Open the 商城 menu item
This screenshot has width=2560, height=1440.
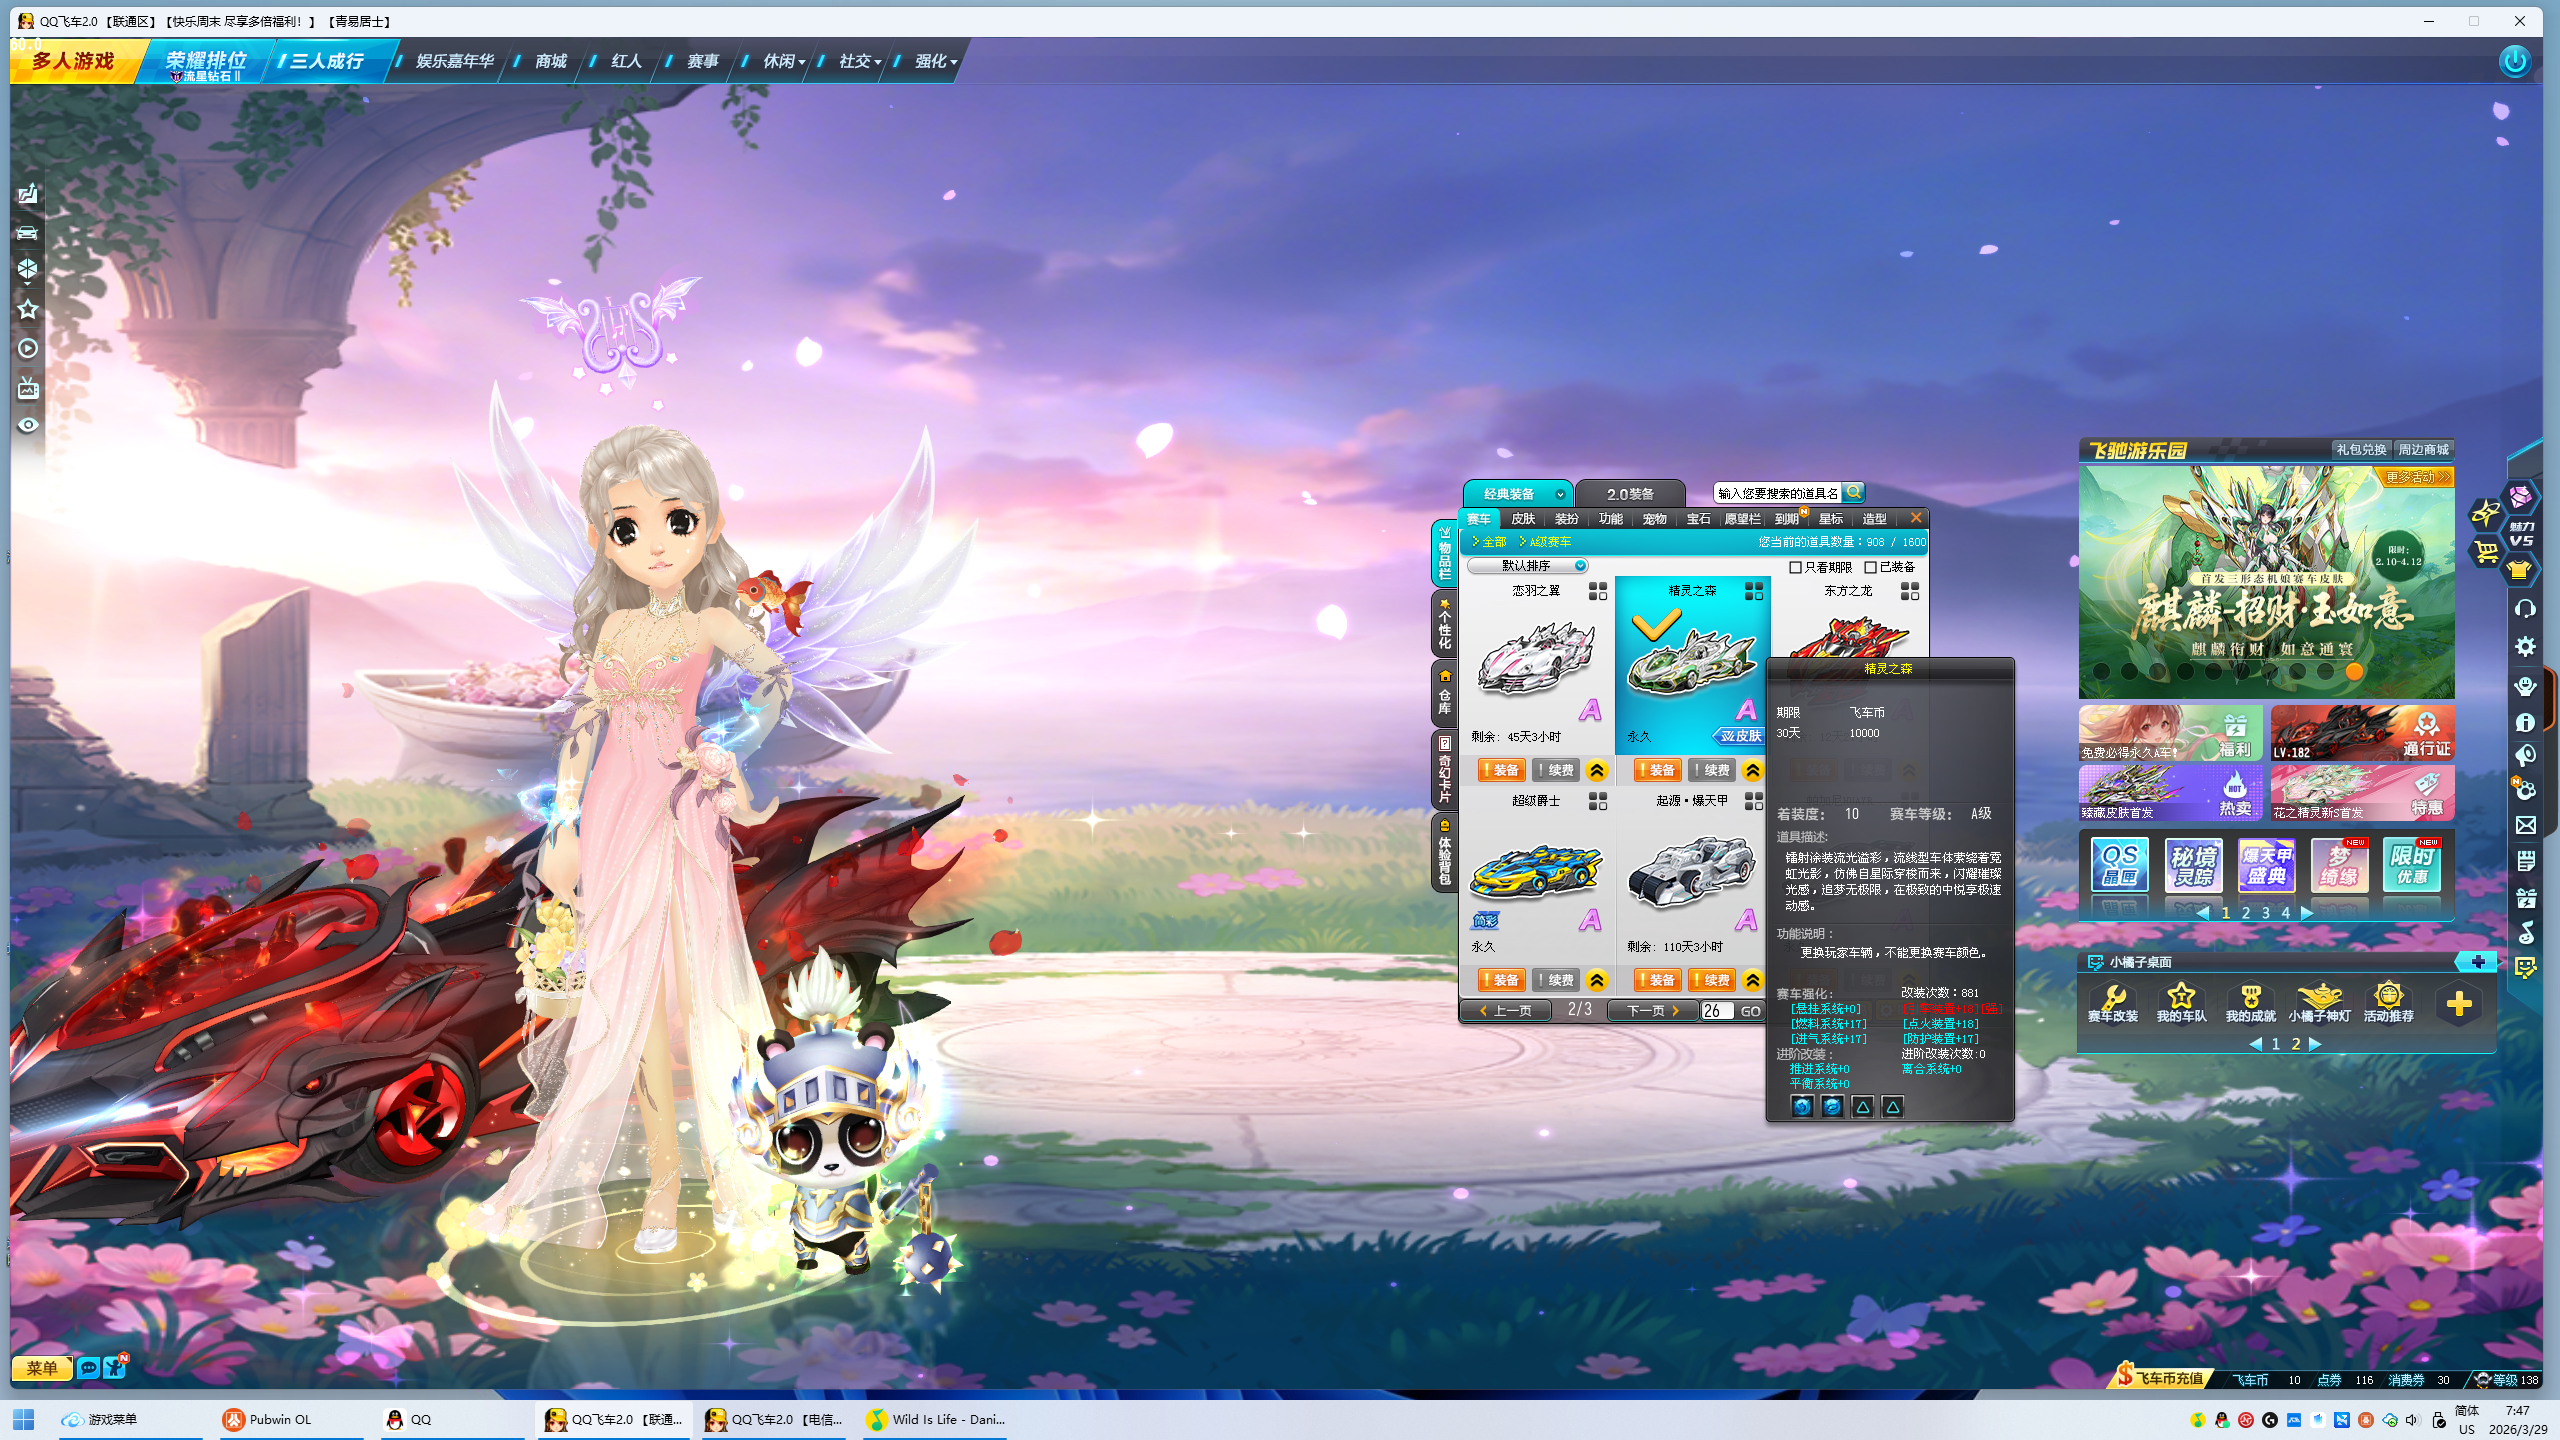coord(551,61)
